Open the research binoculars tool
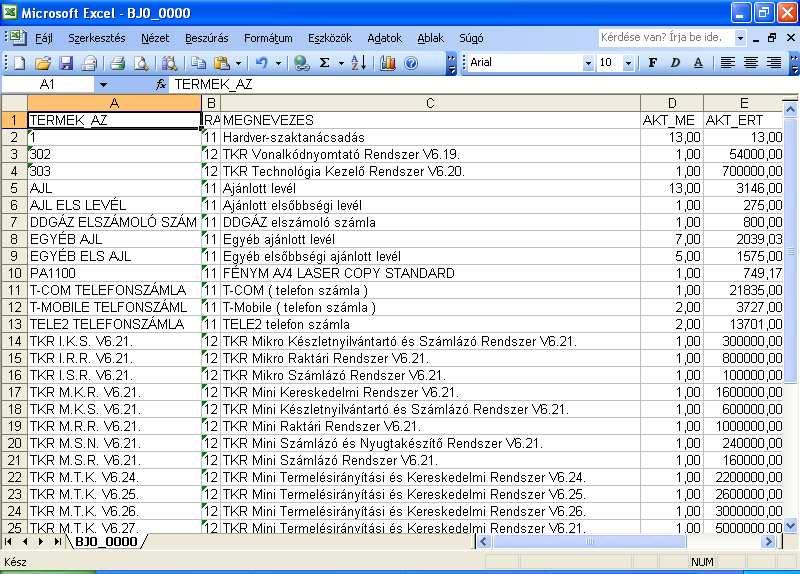 pyautogui.click(x=169, y=63)
